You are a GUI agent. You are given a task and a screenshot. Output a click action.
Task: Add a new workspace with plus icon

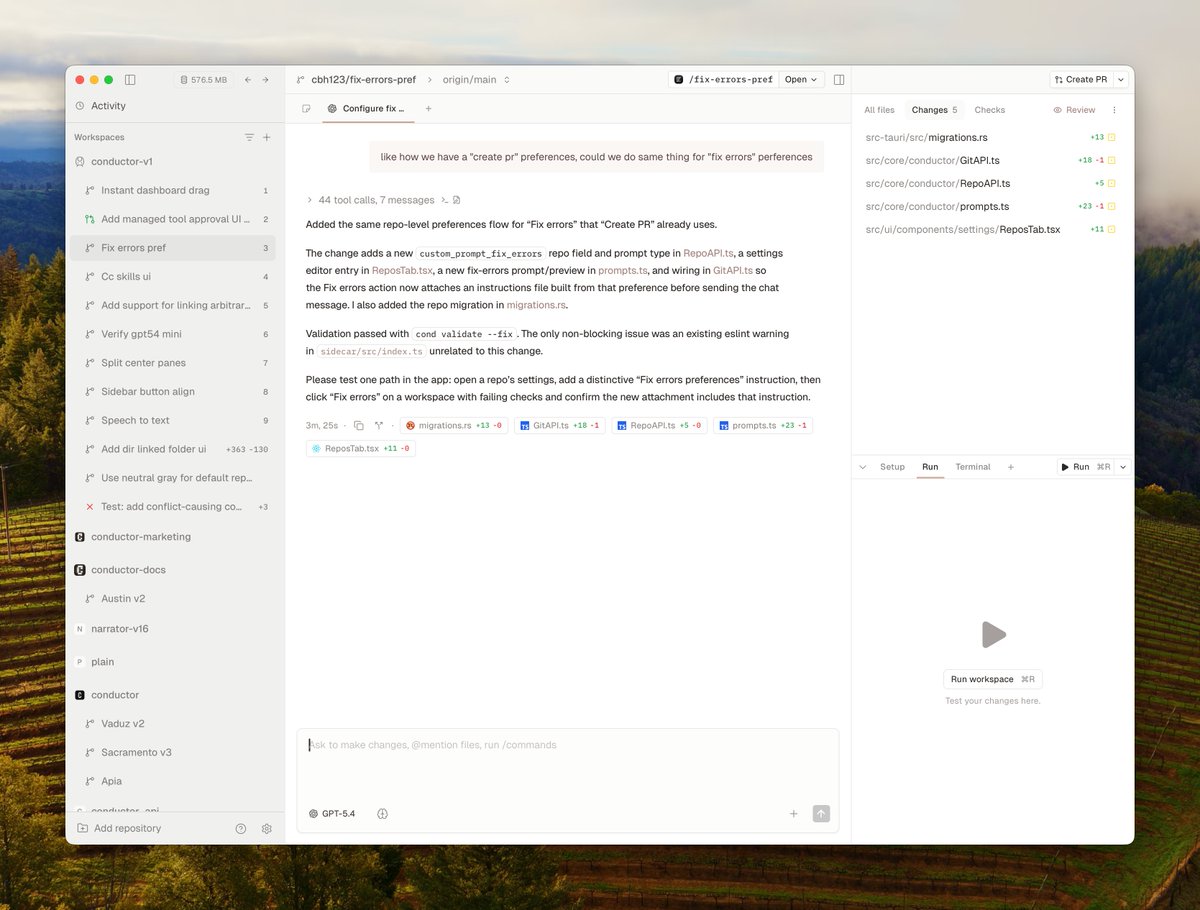267,137
